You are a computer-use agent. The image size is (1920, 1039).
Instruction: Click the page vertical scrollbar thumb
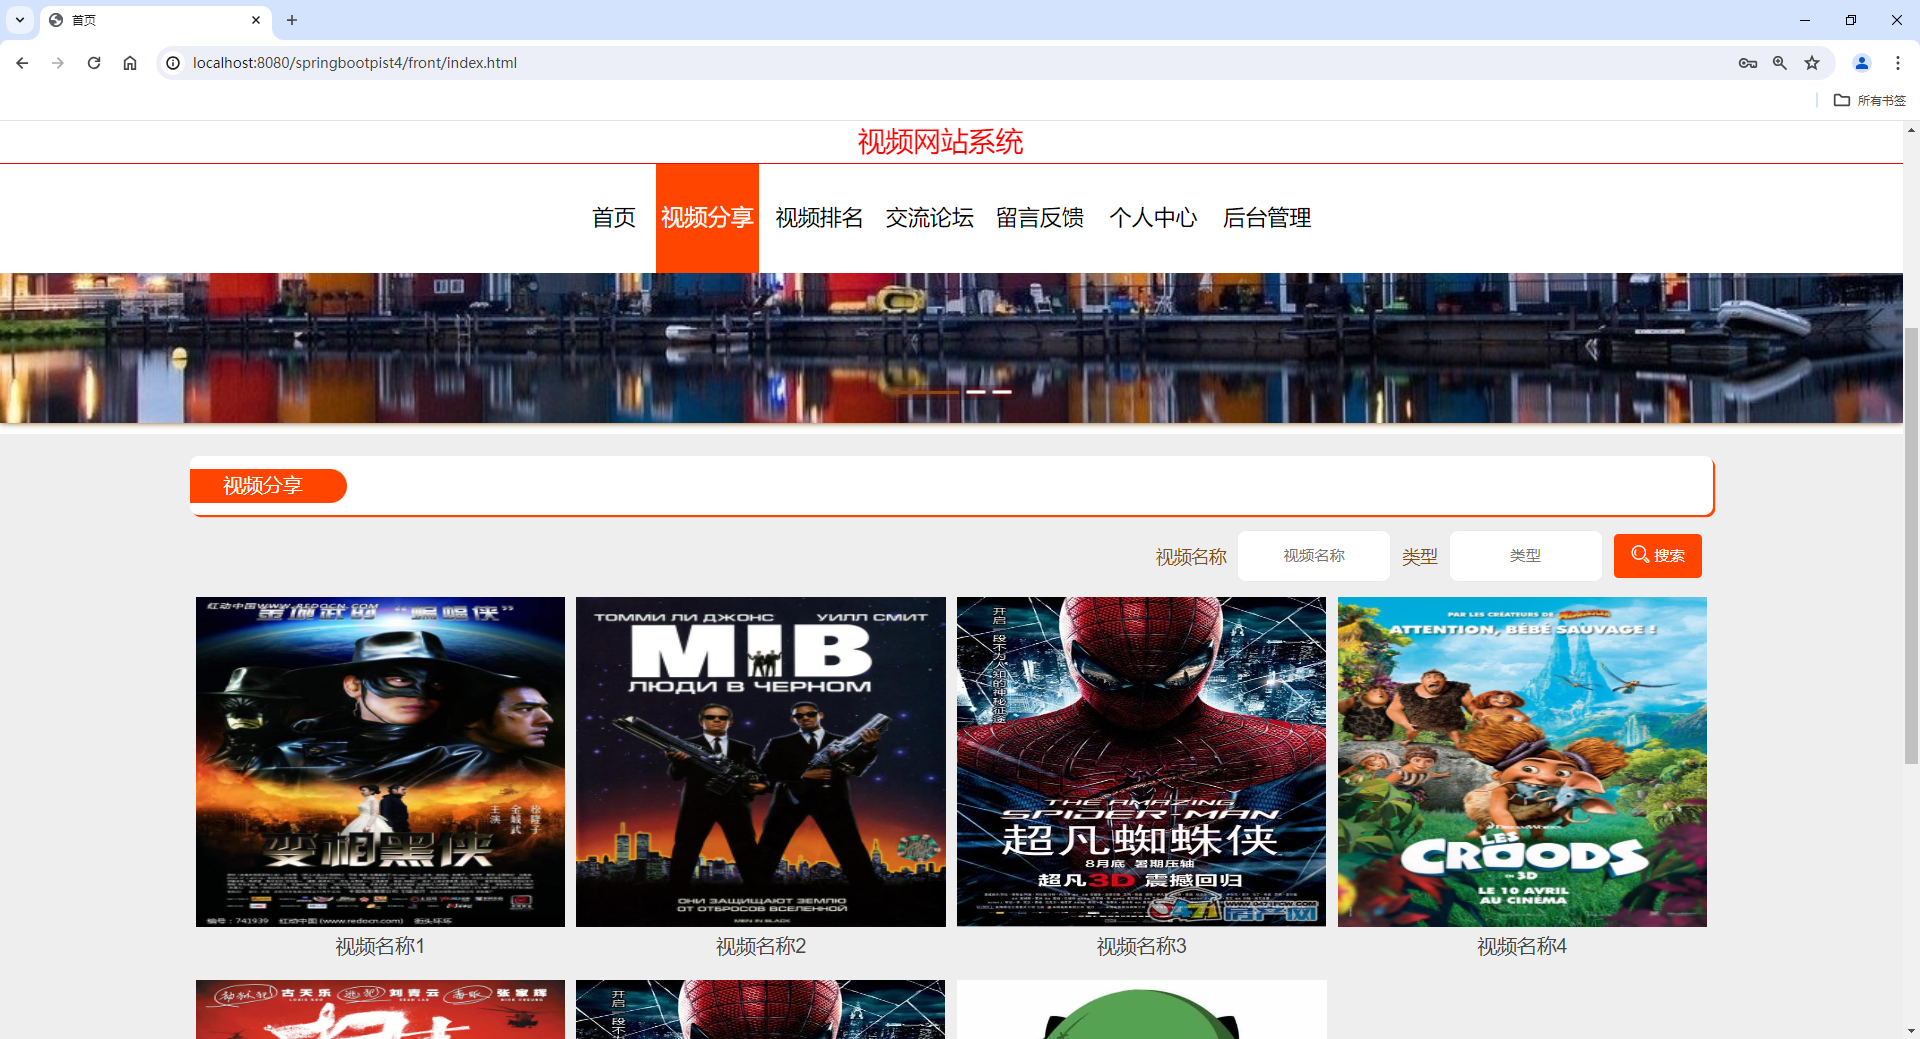tap(1911, 545)
